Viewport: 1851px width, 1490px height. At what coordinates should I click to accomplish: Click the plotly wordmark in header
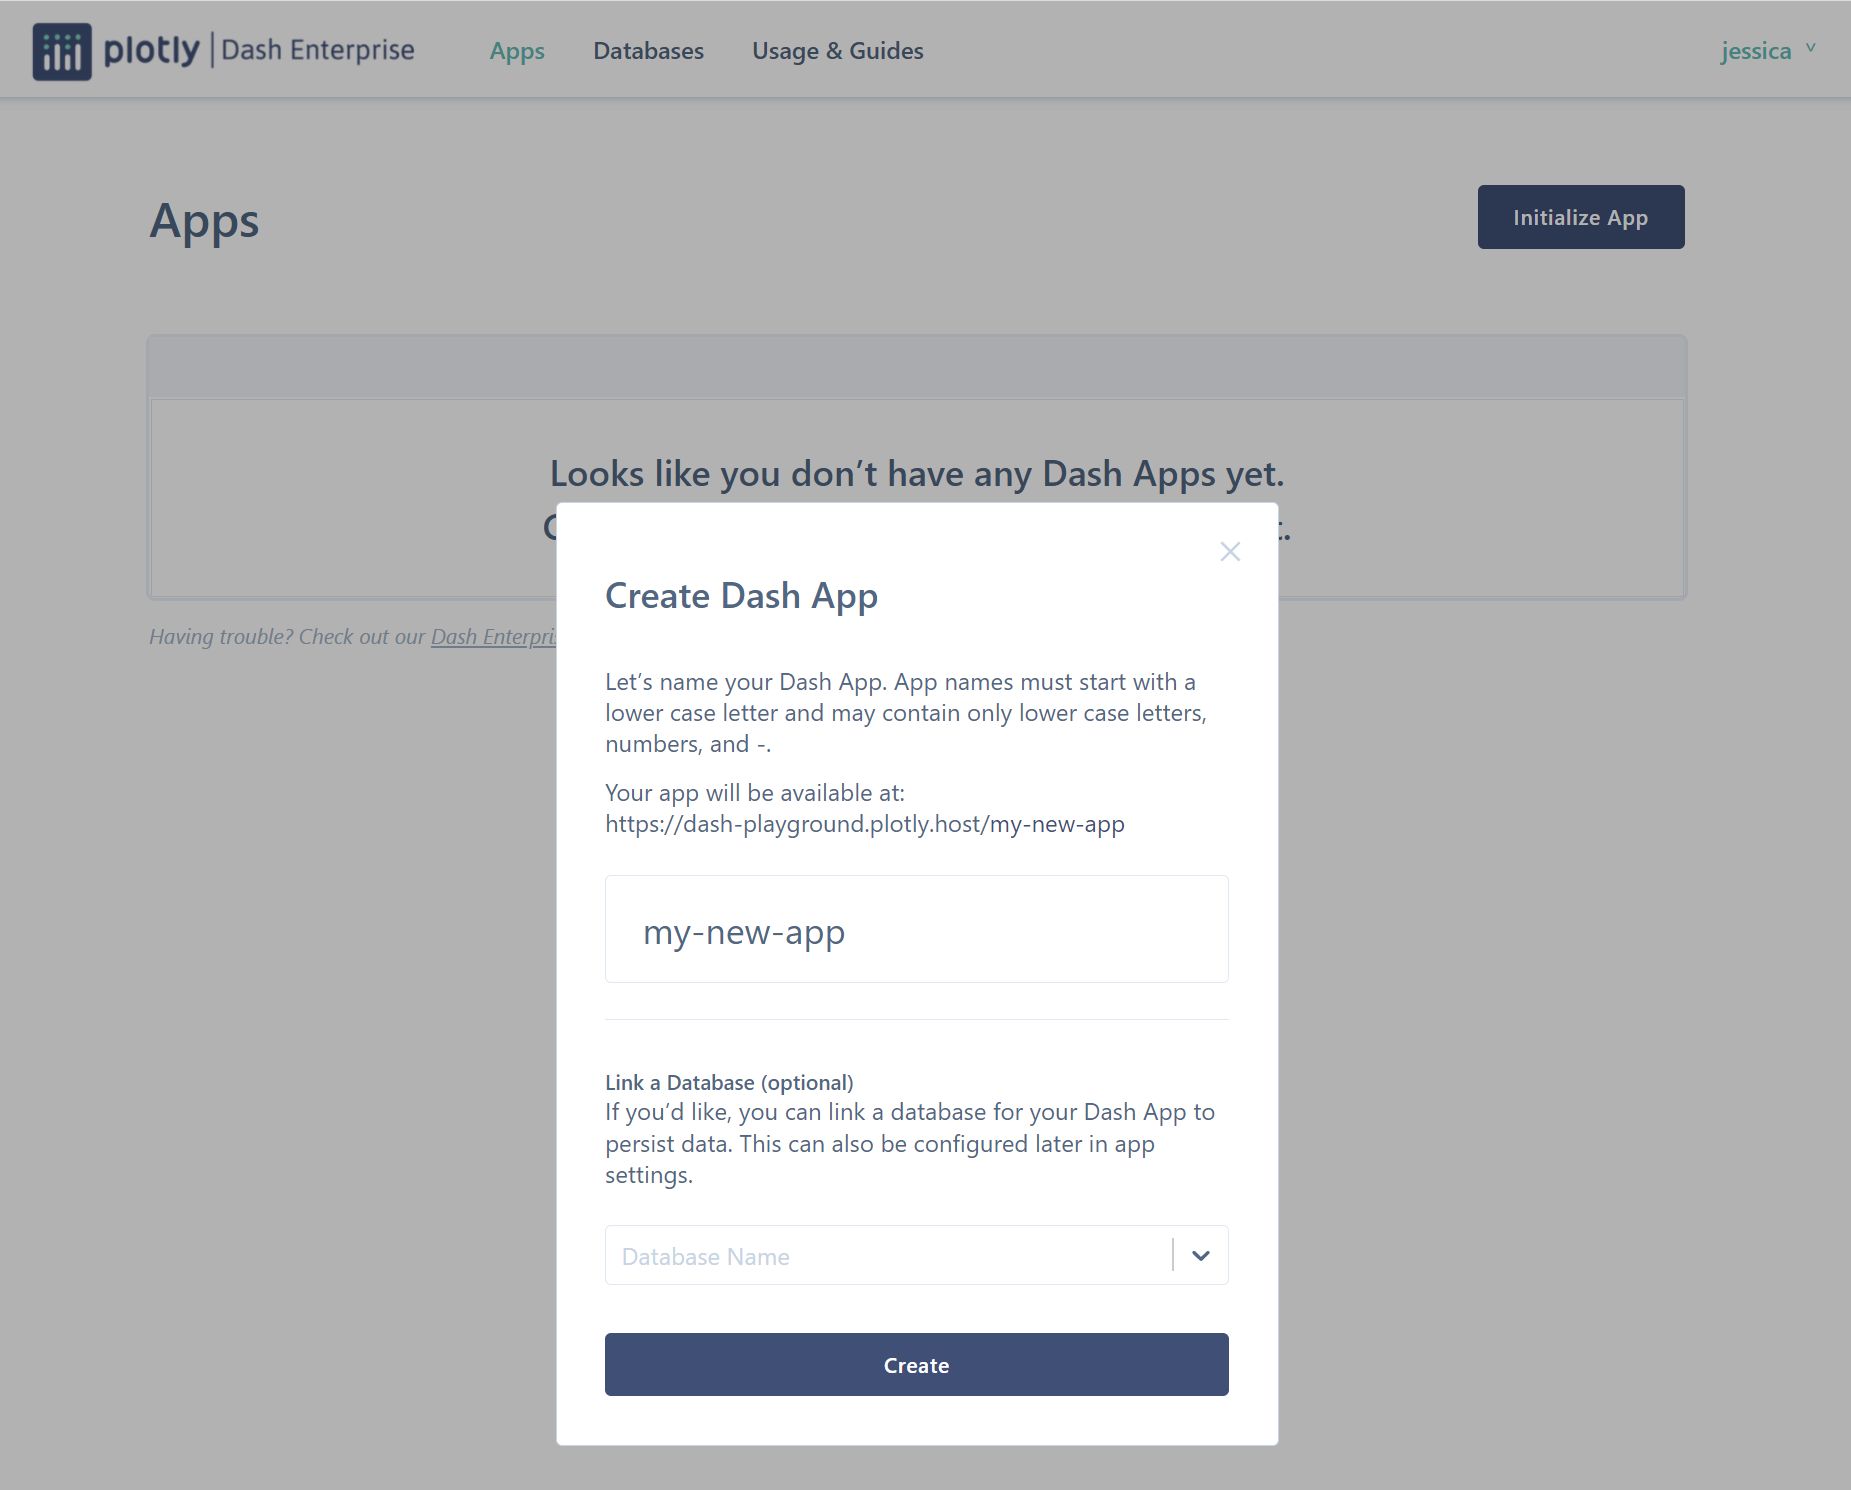coord(152,50)
